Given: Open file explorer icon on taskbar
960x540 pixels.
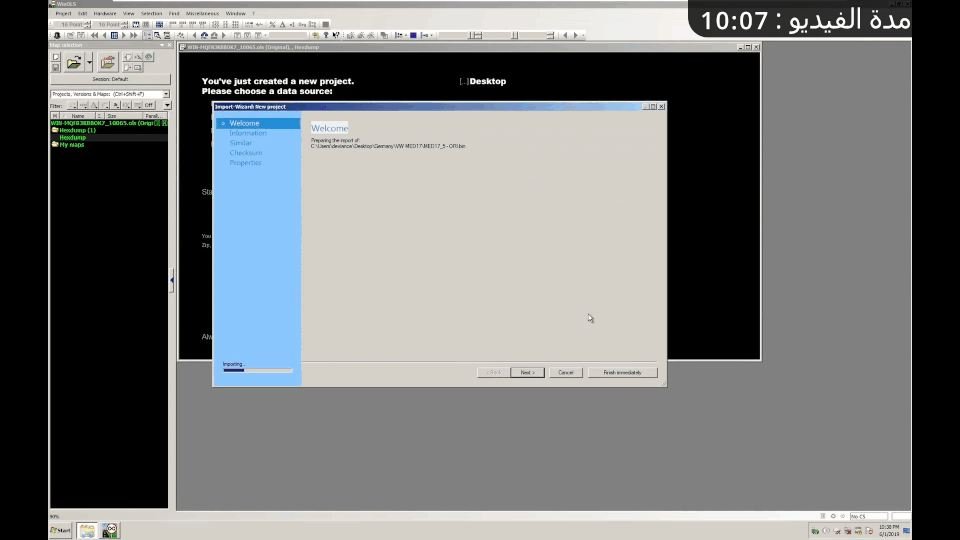Looking at the screenshot, I should coord(86,530).
